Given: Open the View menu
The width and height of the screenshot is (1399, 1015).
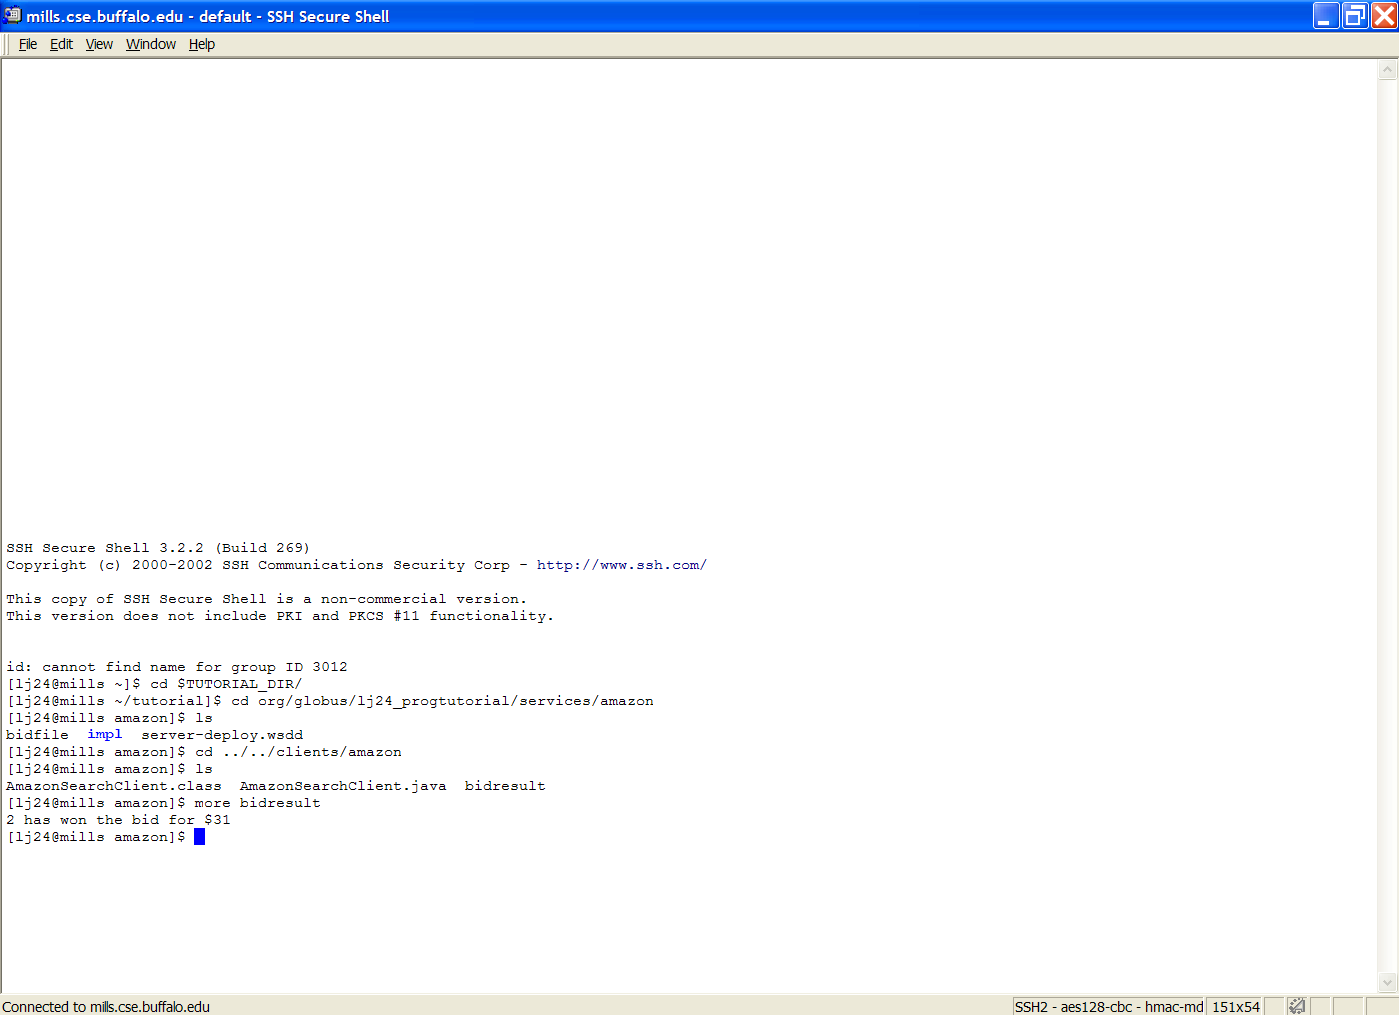Looking at the screenshot, I should pos(99,44).
